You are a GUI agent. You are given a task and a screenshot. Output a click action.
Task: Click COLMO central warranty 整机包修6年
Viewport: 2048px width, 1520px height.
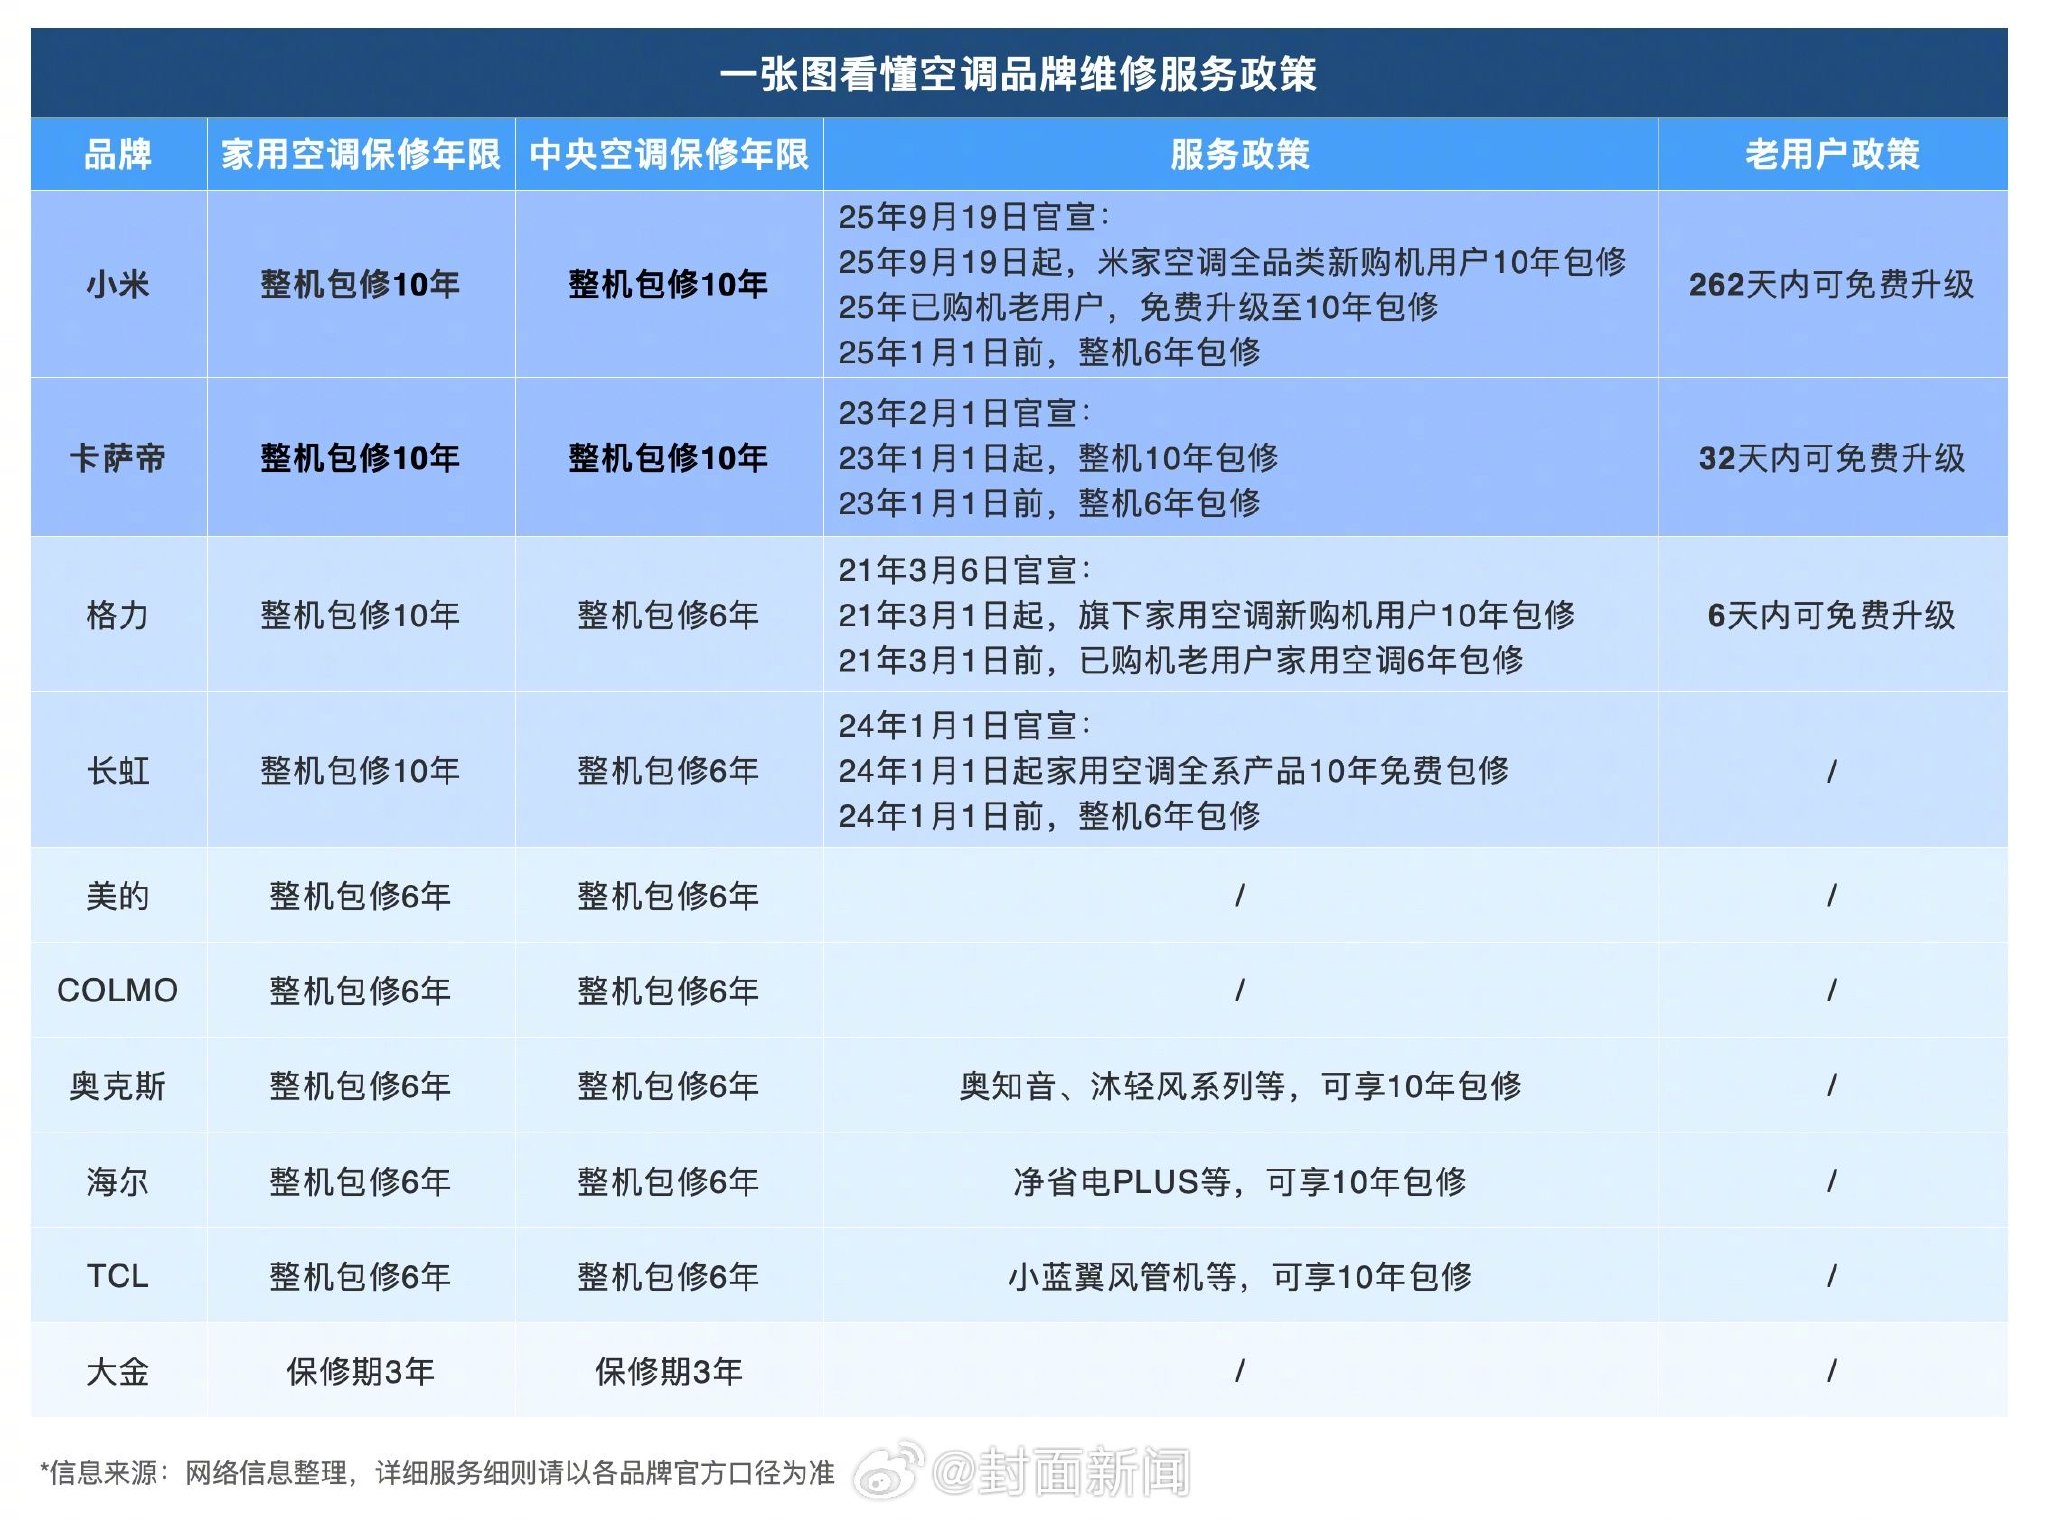pyautogui.click(x=669, y=990)
